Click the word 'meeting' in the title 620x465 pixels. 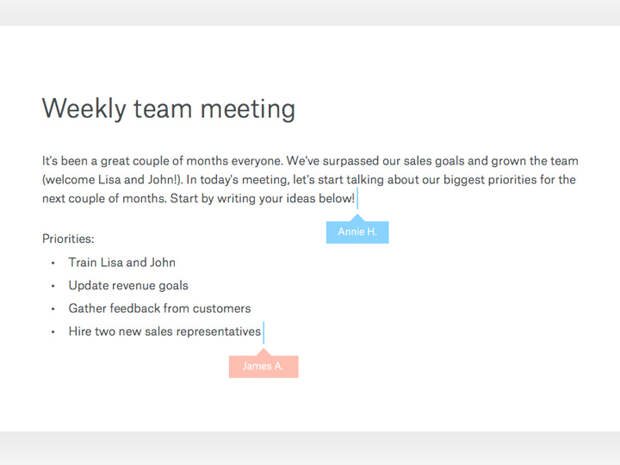(x=248, y=110)
